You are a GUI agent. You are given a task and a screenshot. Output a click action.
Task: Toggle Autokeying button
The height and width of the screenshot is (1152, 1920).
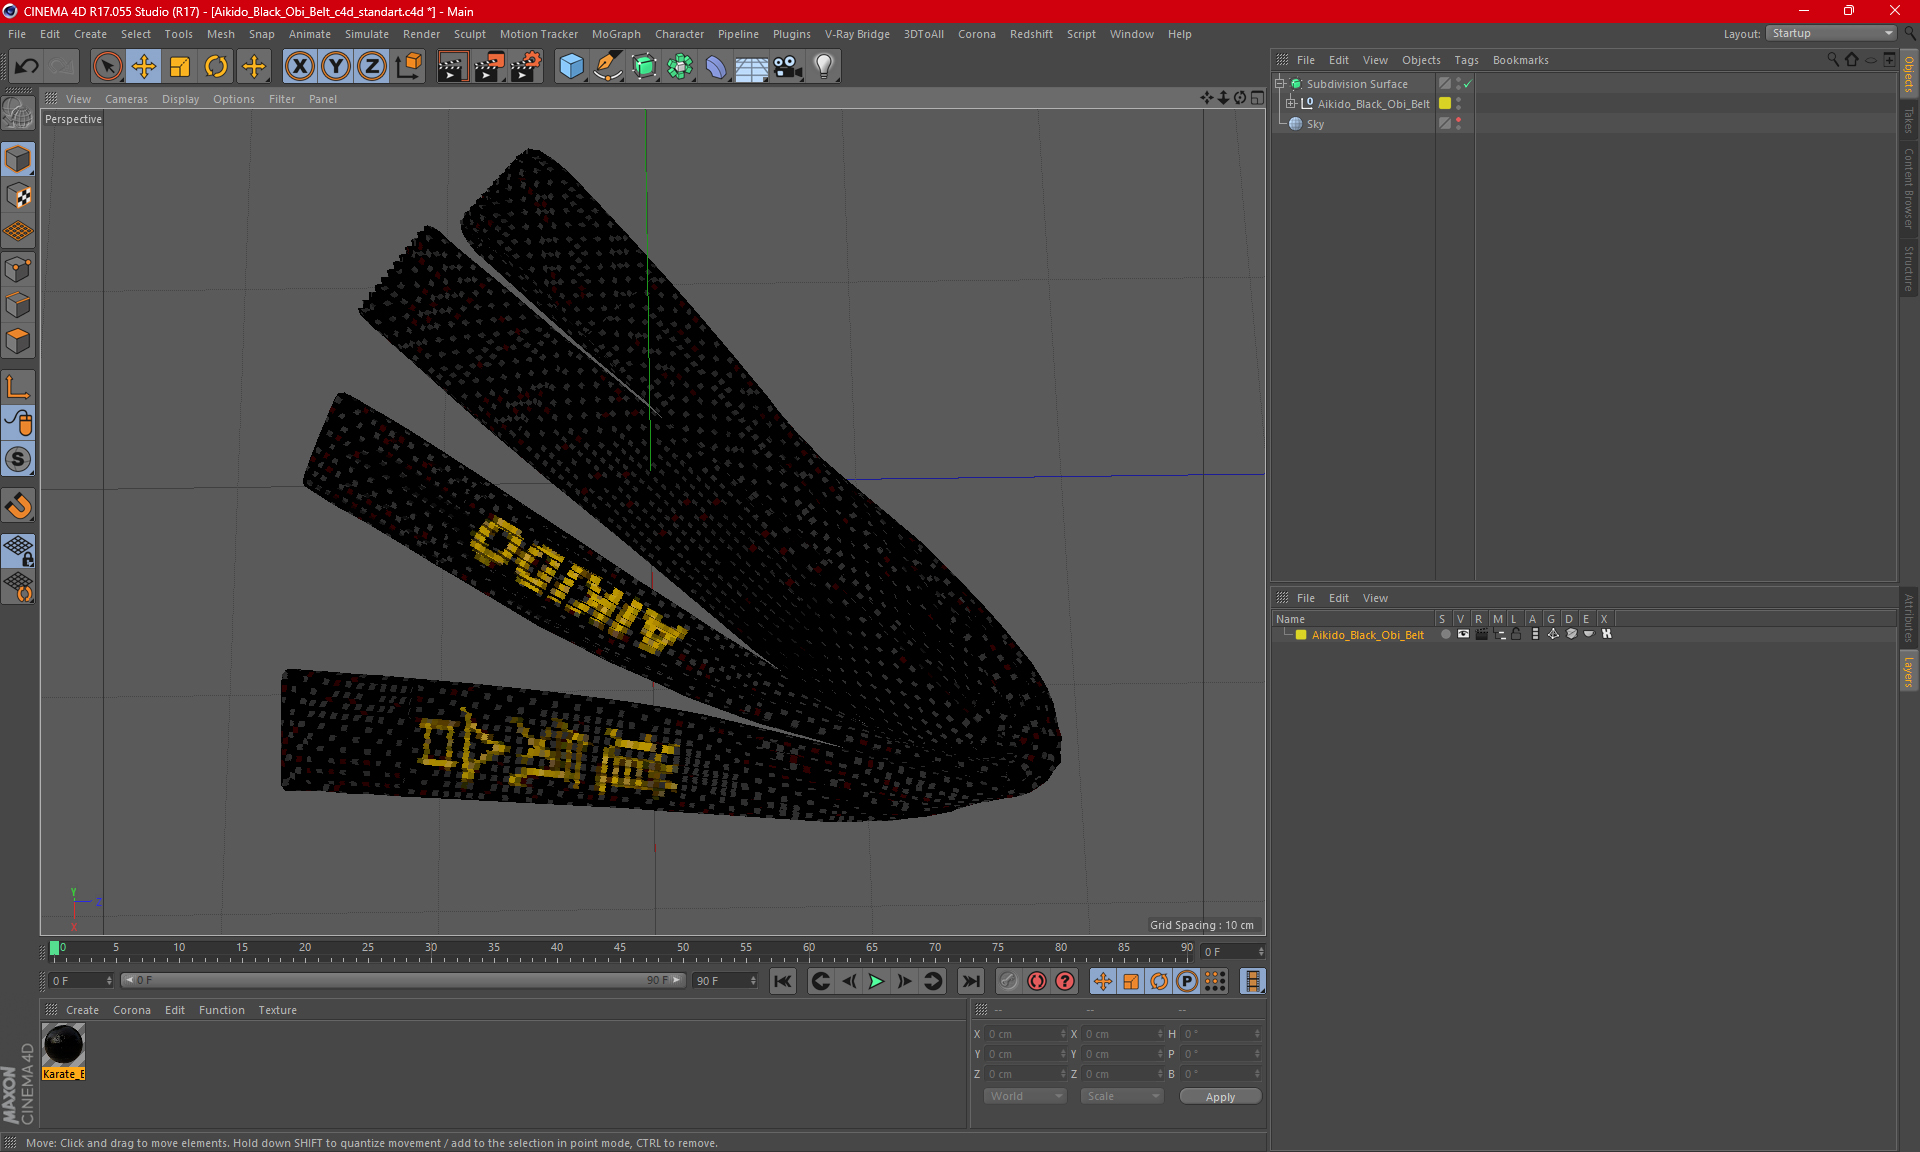[1037, 981]
